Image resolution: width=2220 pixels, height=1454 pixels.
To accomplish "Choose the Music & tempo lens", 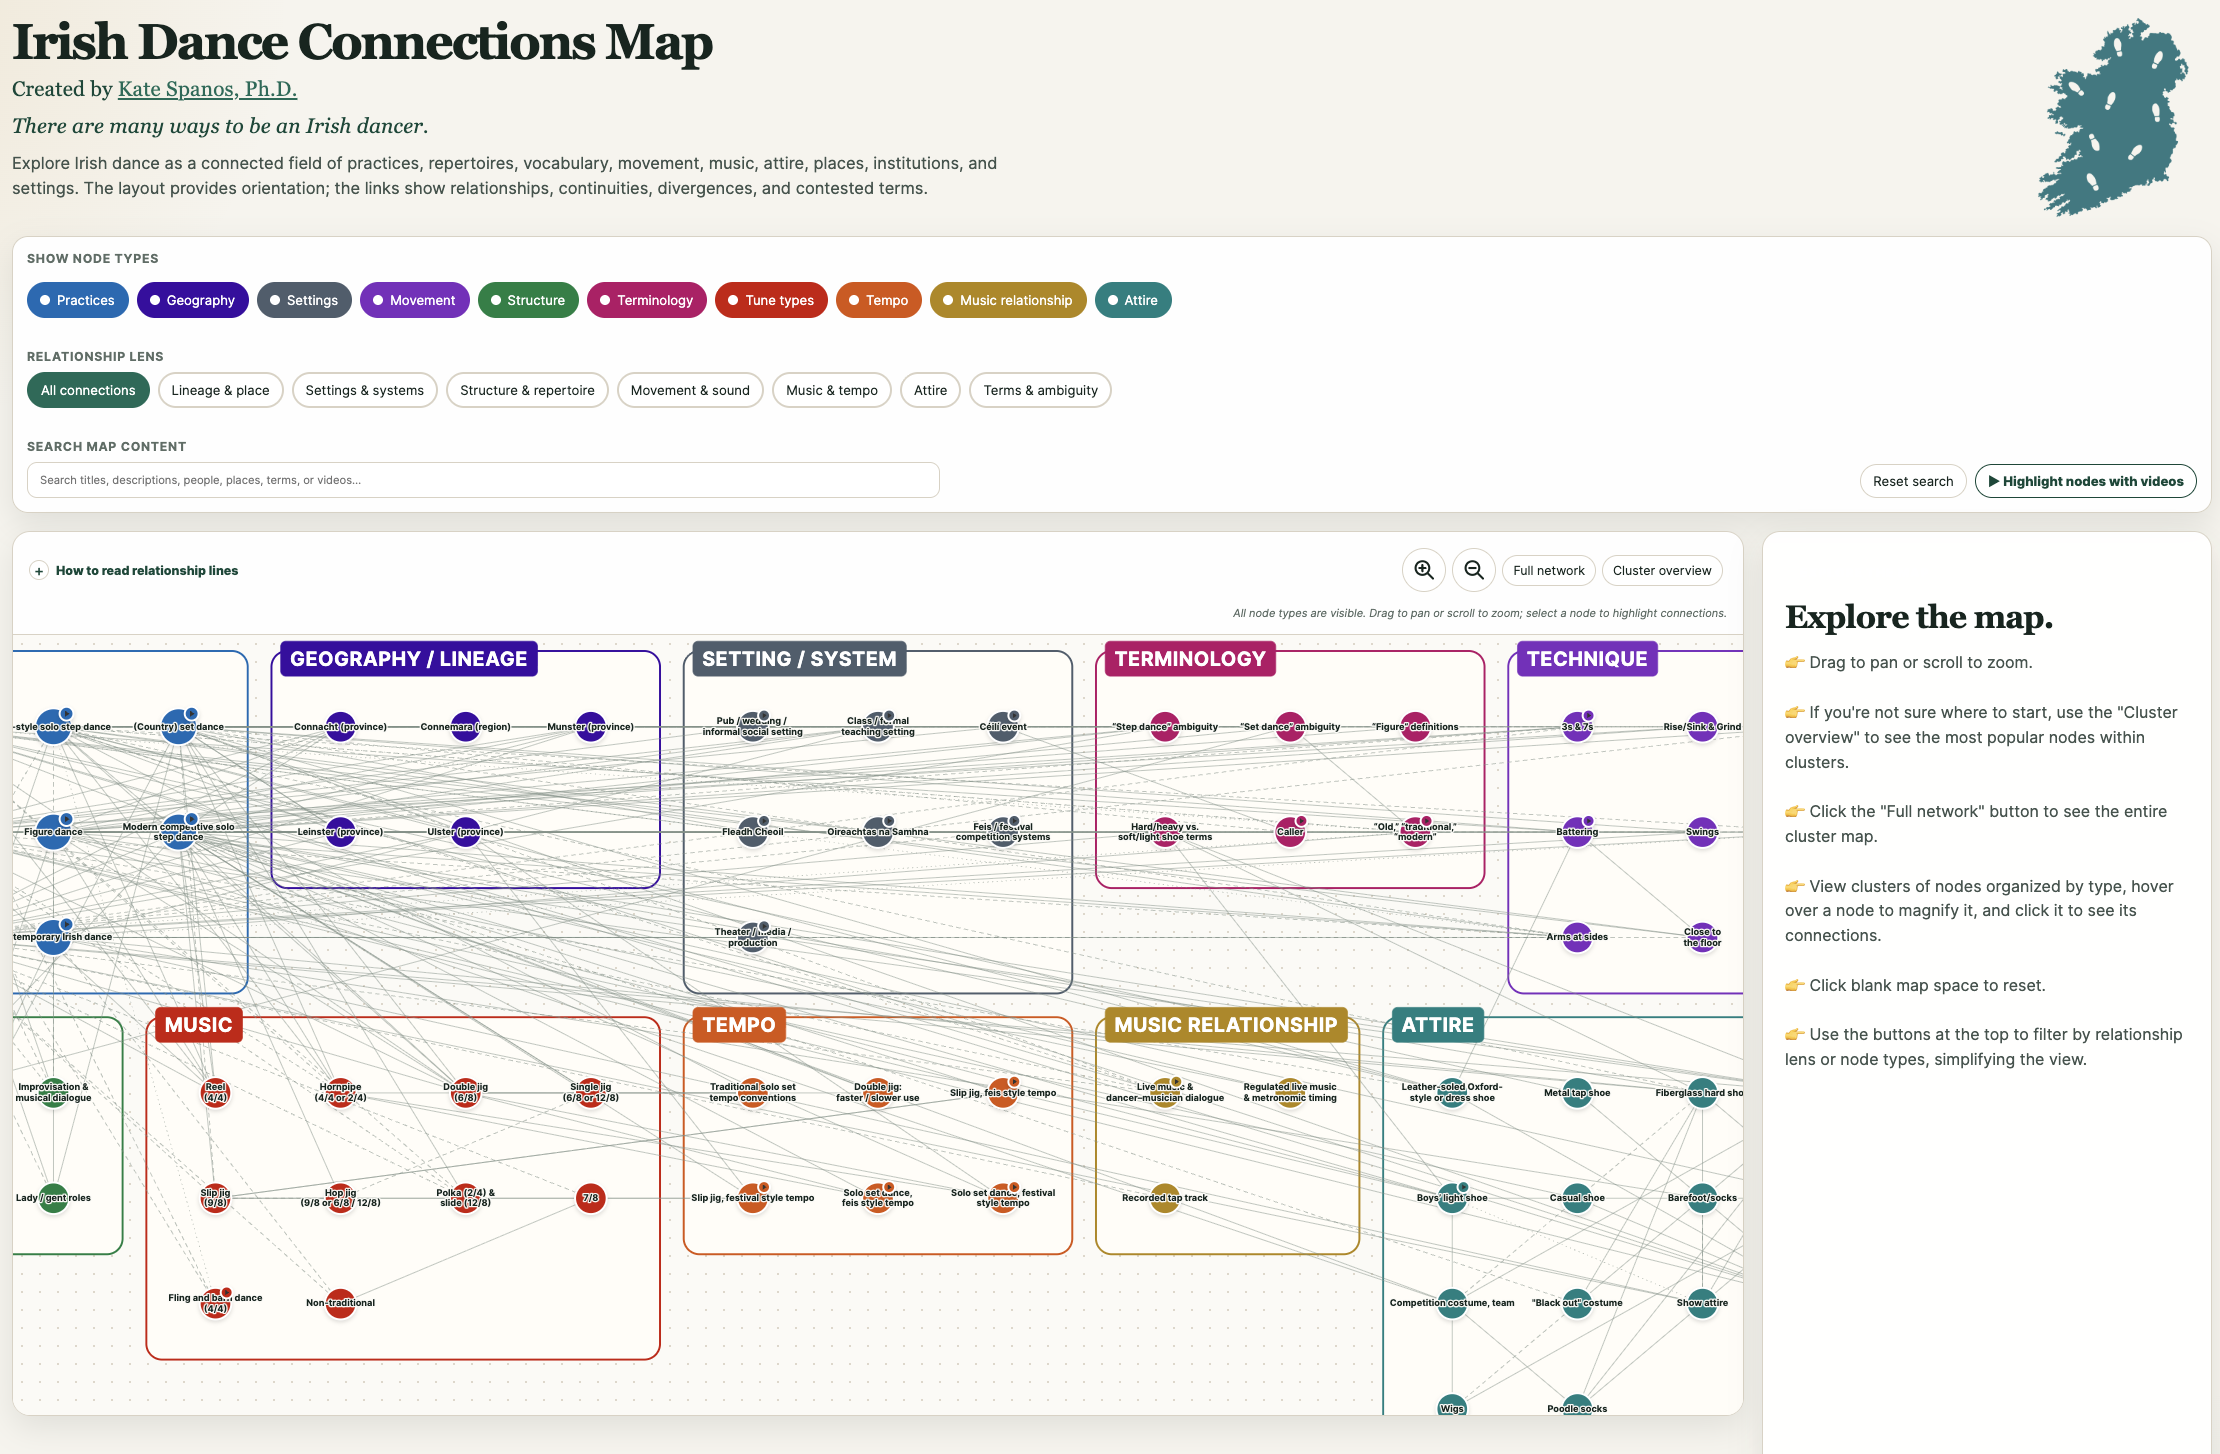I will point(832,390).
